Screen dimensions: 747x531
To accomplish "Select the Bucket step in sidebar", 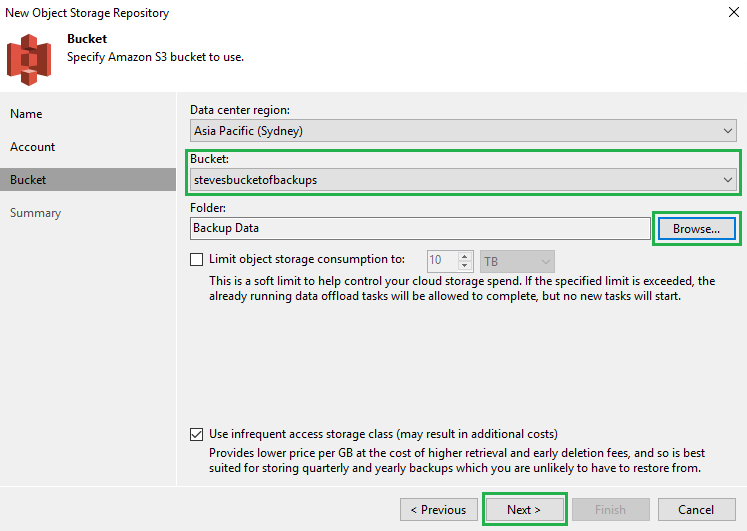I will 29,180.
